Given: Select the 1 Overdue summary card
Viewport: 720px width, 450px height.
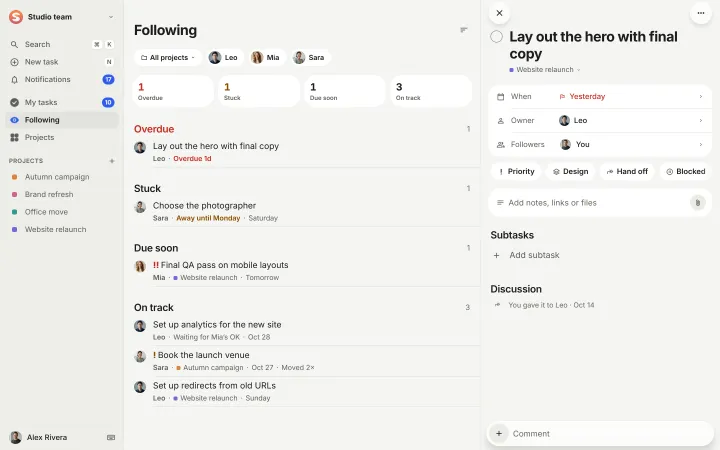Looking at the screenshot, I should (173, 91).
